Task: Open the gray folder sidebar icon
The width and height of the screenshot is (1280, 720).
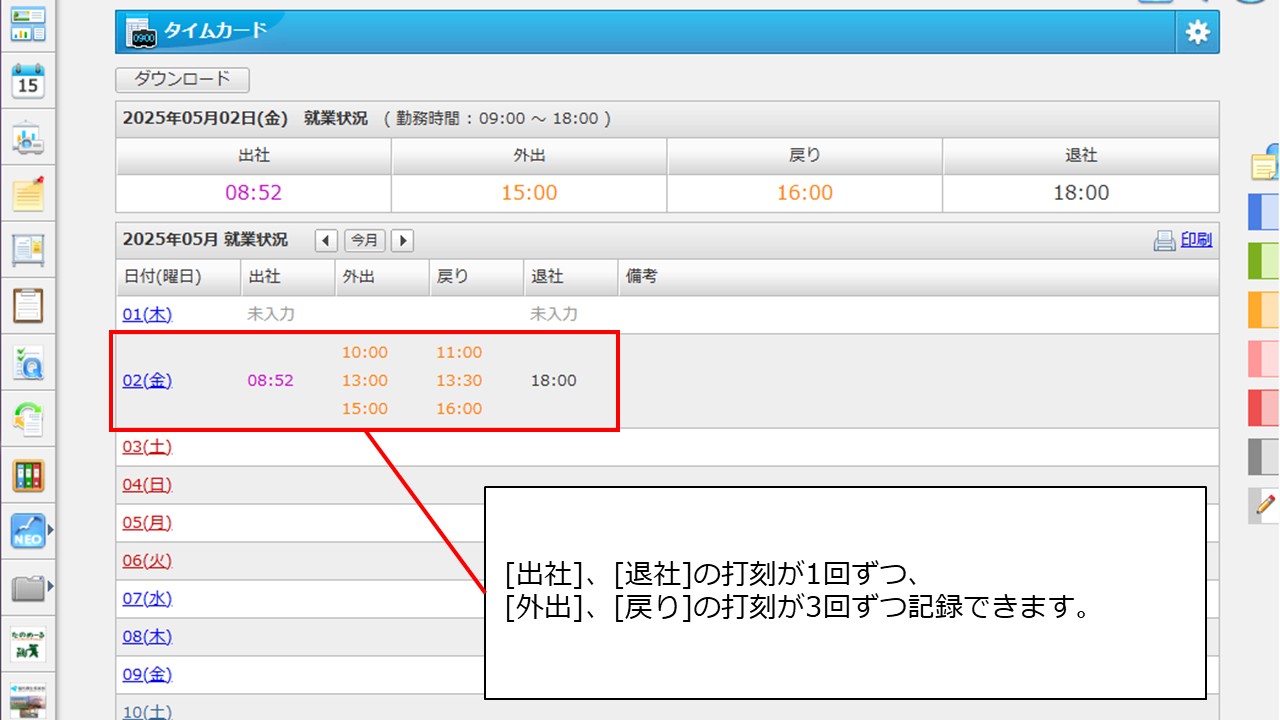Action: tap(27, 588)
